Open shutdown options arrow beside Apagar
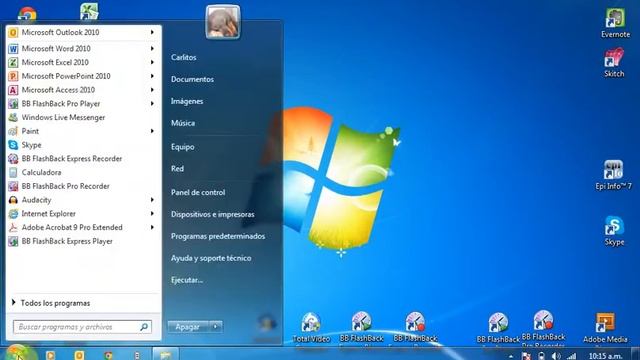The height and width of the screenshot is (360, 640). [x=216, y=327]
